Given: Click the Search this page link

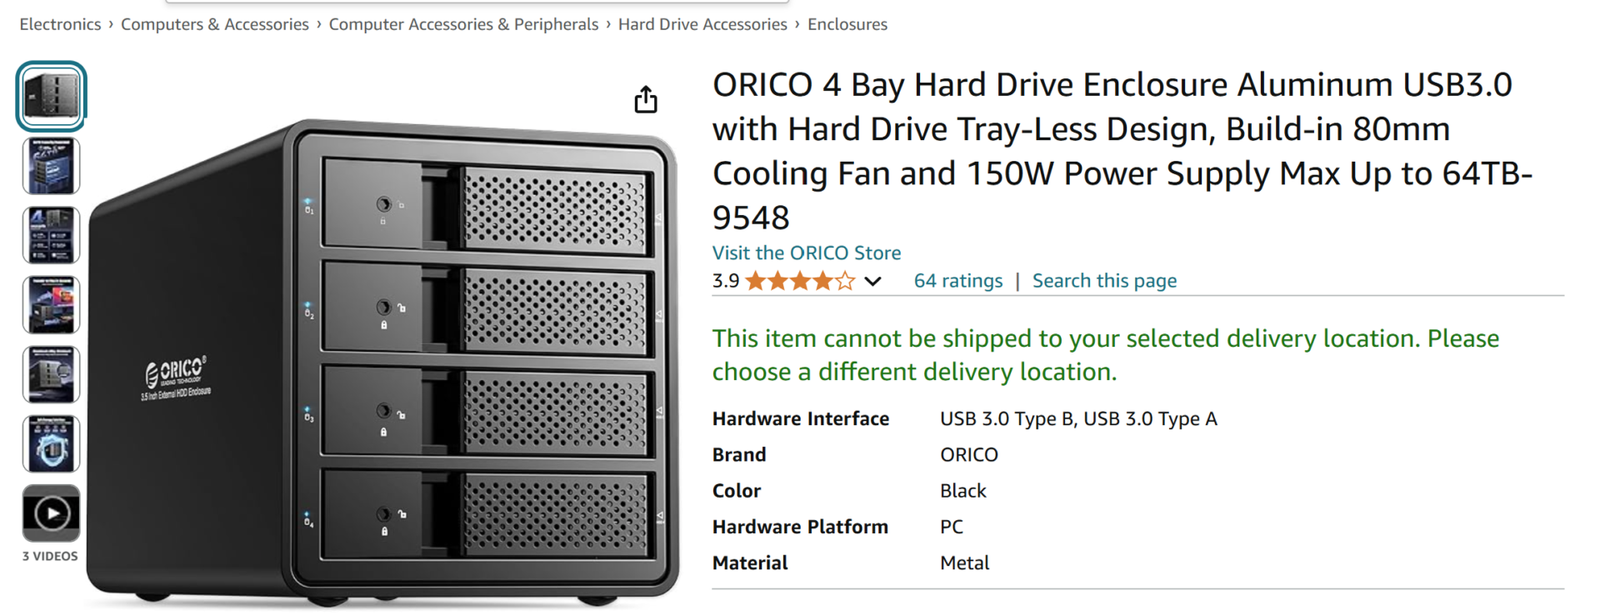Looking at the screenshot, I should click(x=1104, y=281).
